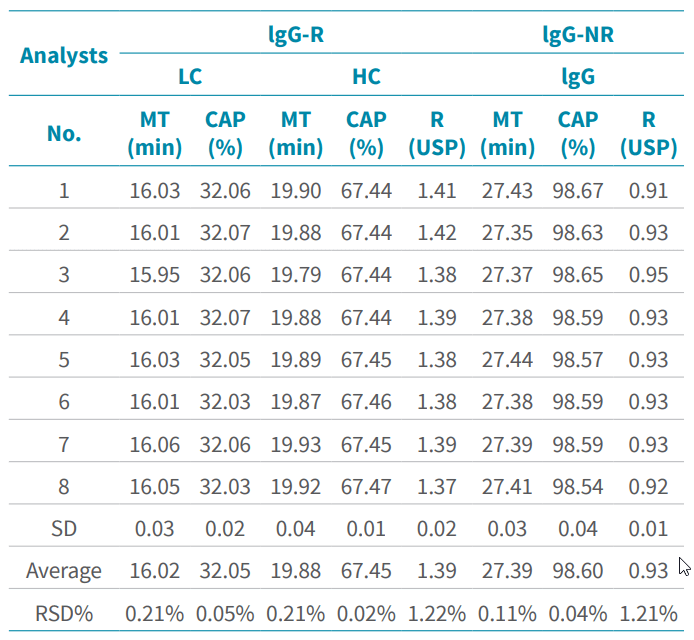Click the 16.06 migration time cell

pyautogui.click(x=155, y=445)
